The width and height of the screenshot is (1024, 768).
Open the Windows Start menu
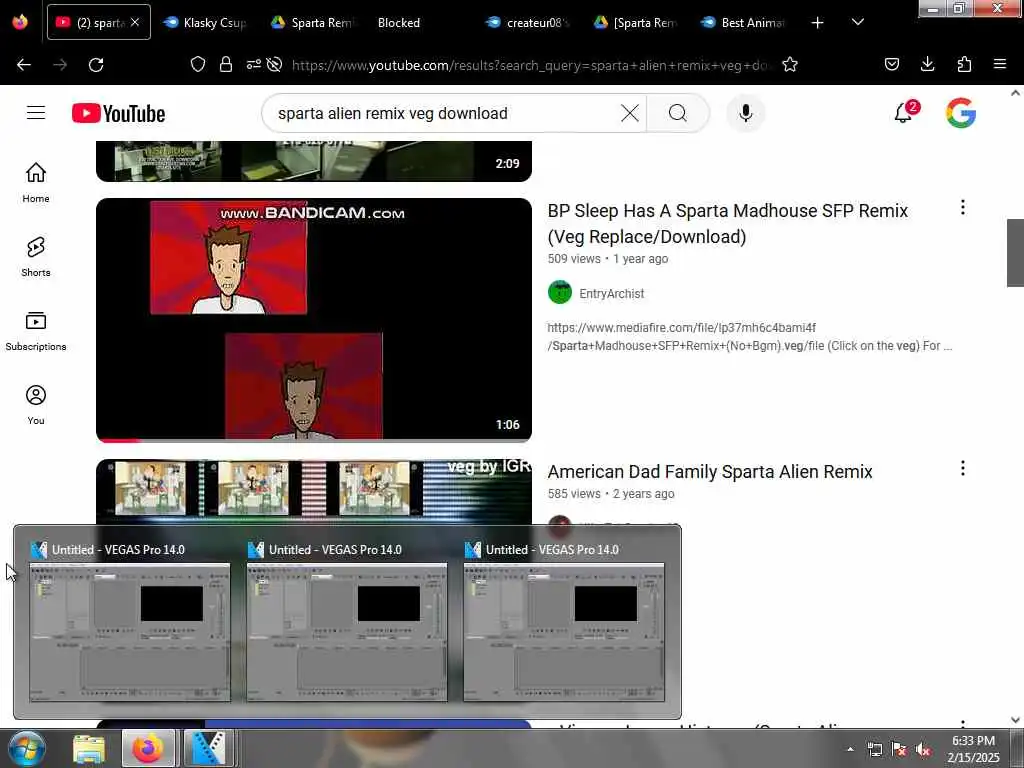(25, 748)
